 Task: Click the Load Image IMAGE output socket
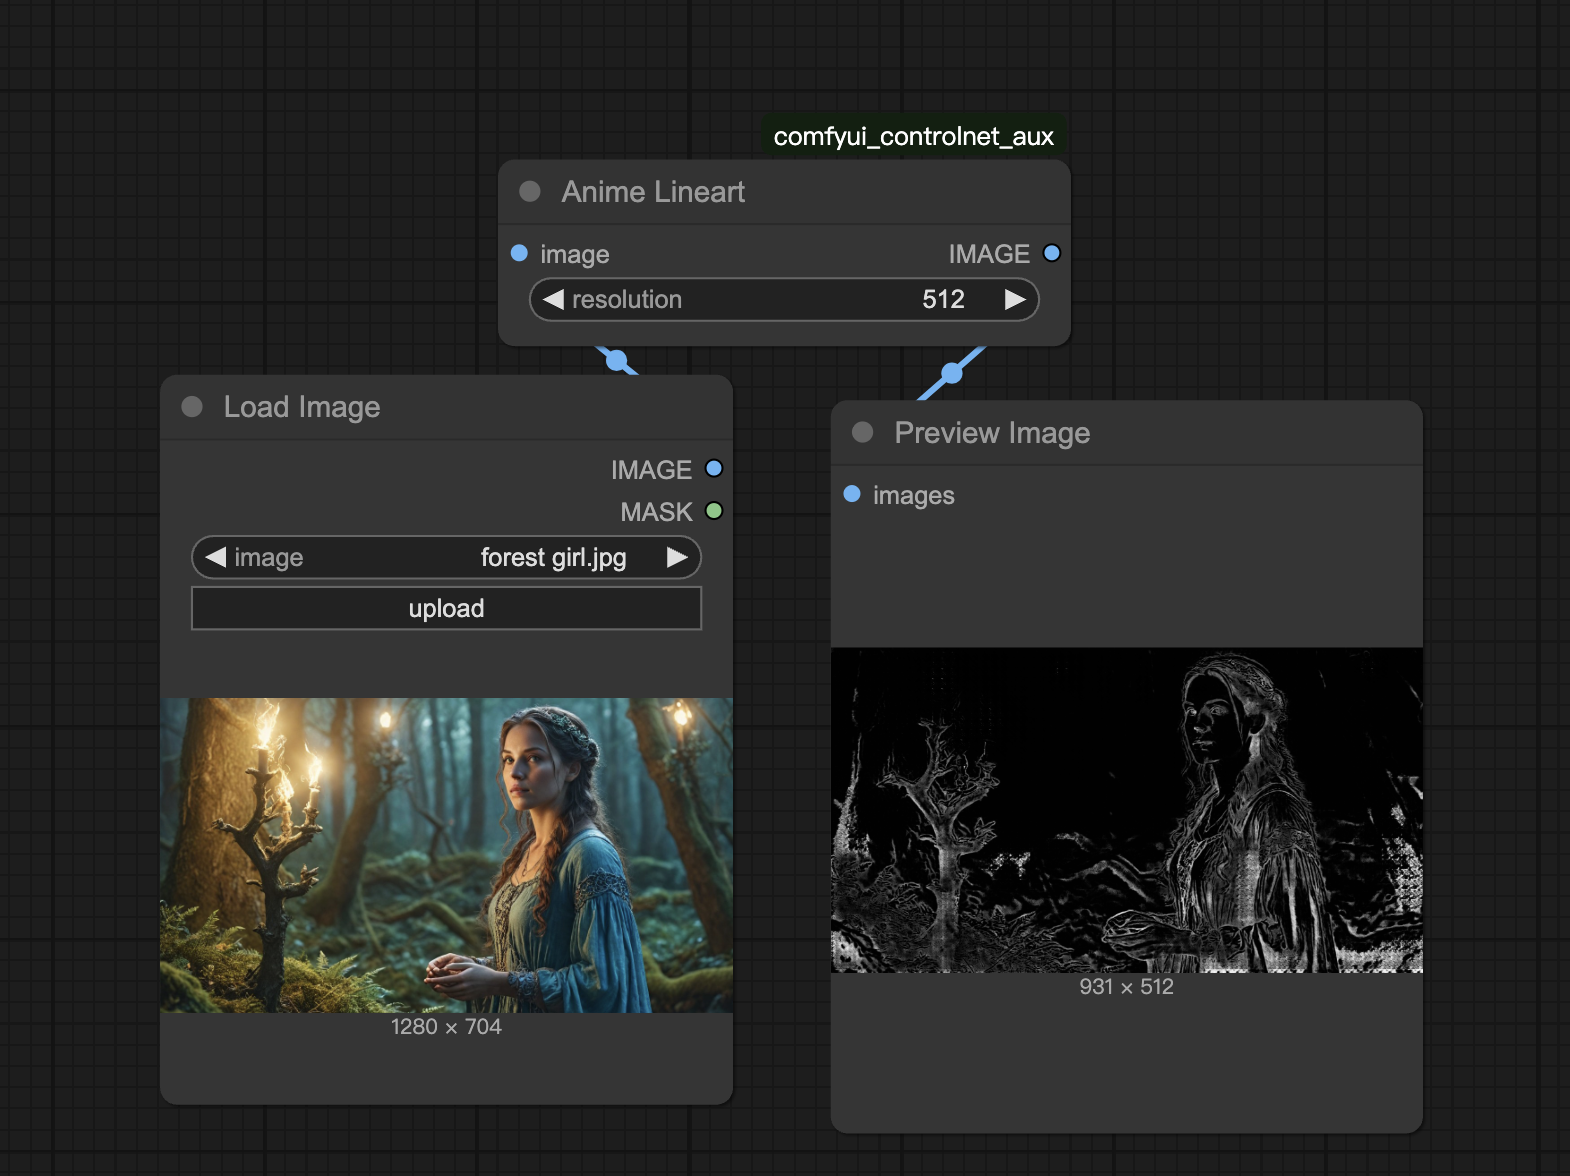coord(714,469)
